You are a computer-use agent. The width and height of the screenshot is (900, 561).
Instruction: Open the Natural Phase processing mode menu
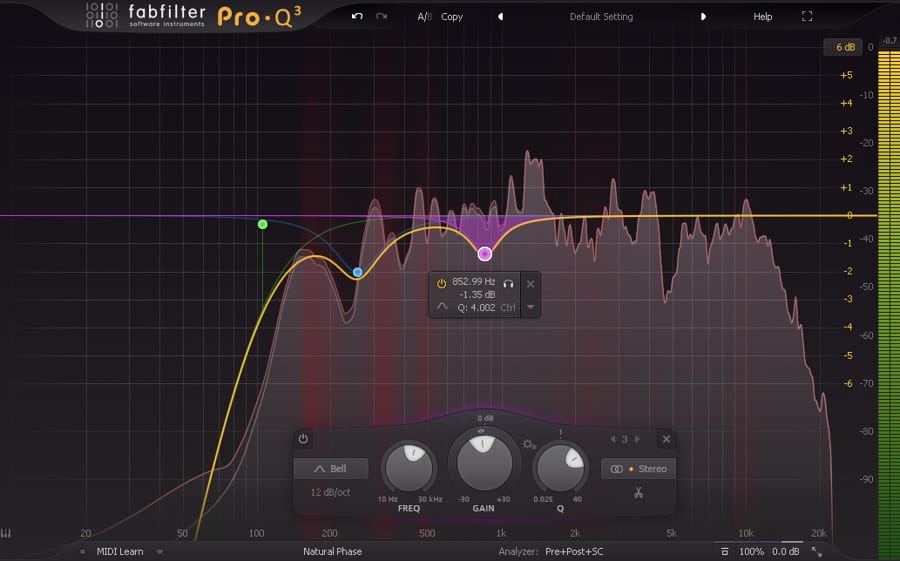pos(332,552)
